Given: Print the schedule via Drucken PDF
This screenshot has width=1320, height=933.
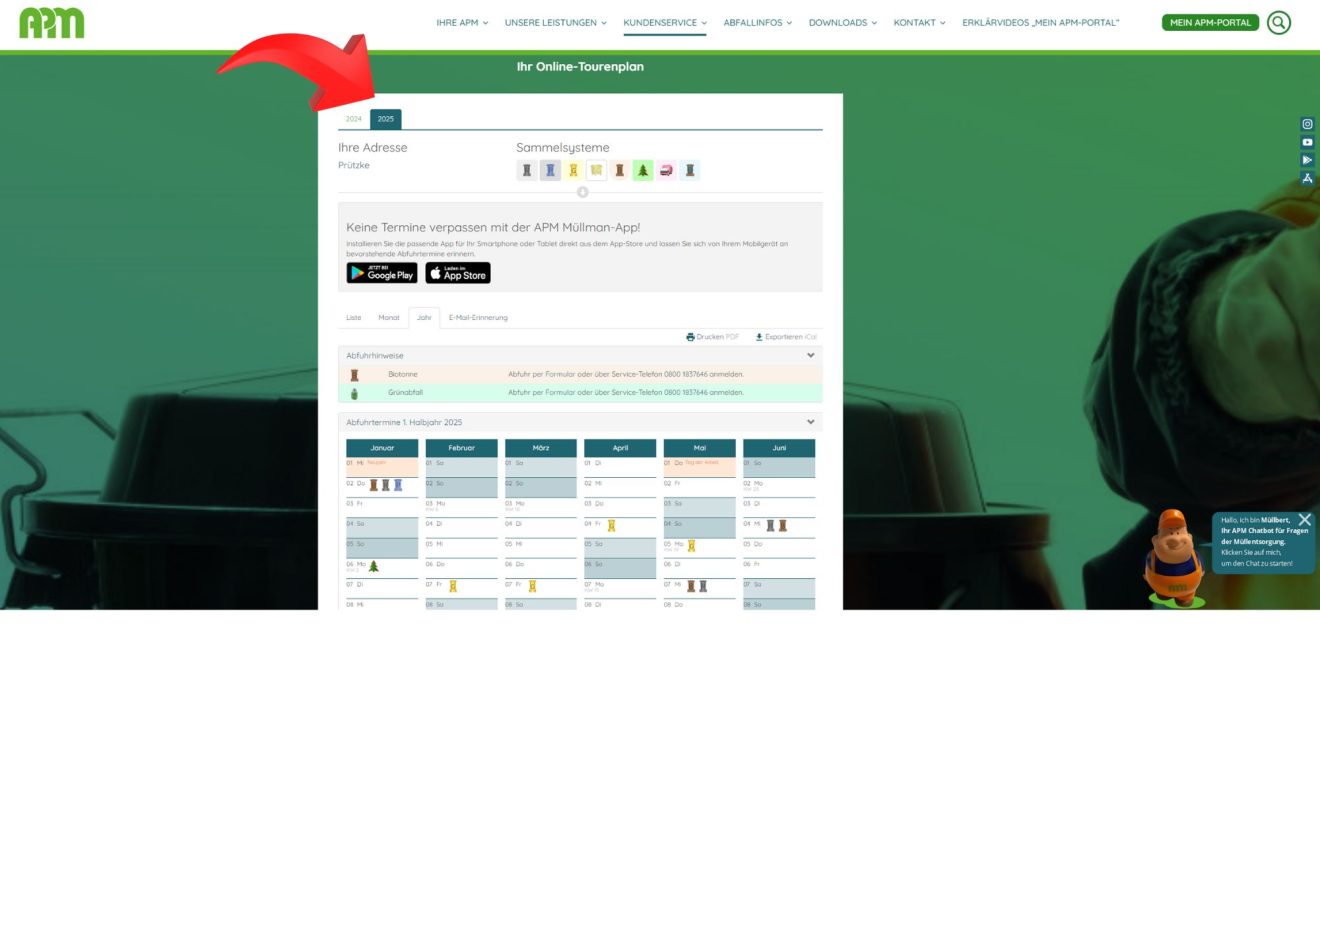Looking at the screenshot, I should point(712,337).
